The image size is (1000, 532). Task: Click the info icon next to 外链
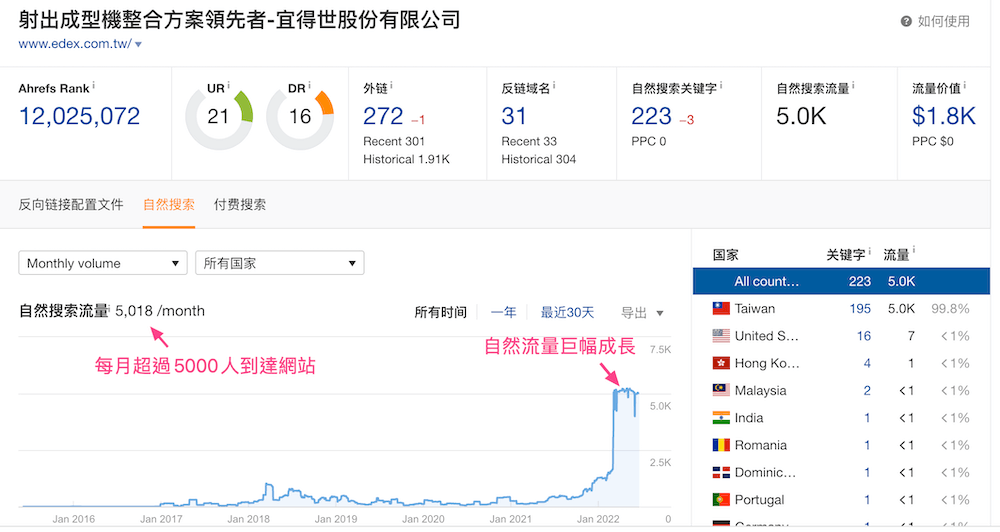[392, 85]
